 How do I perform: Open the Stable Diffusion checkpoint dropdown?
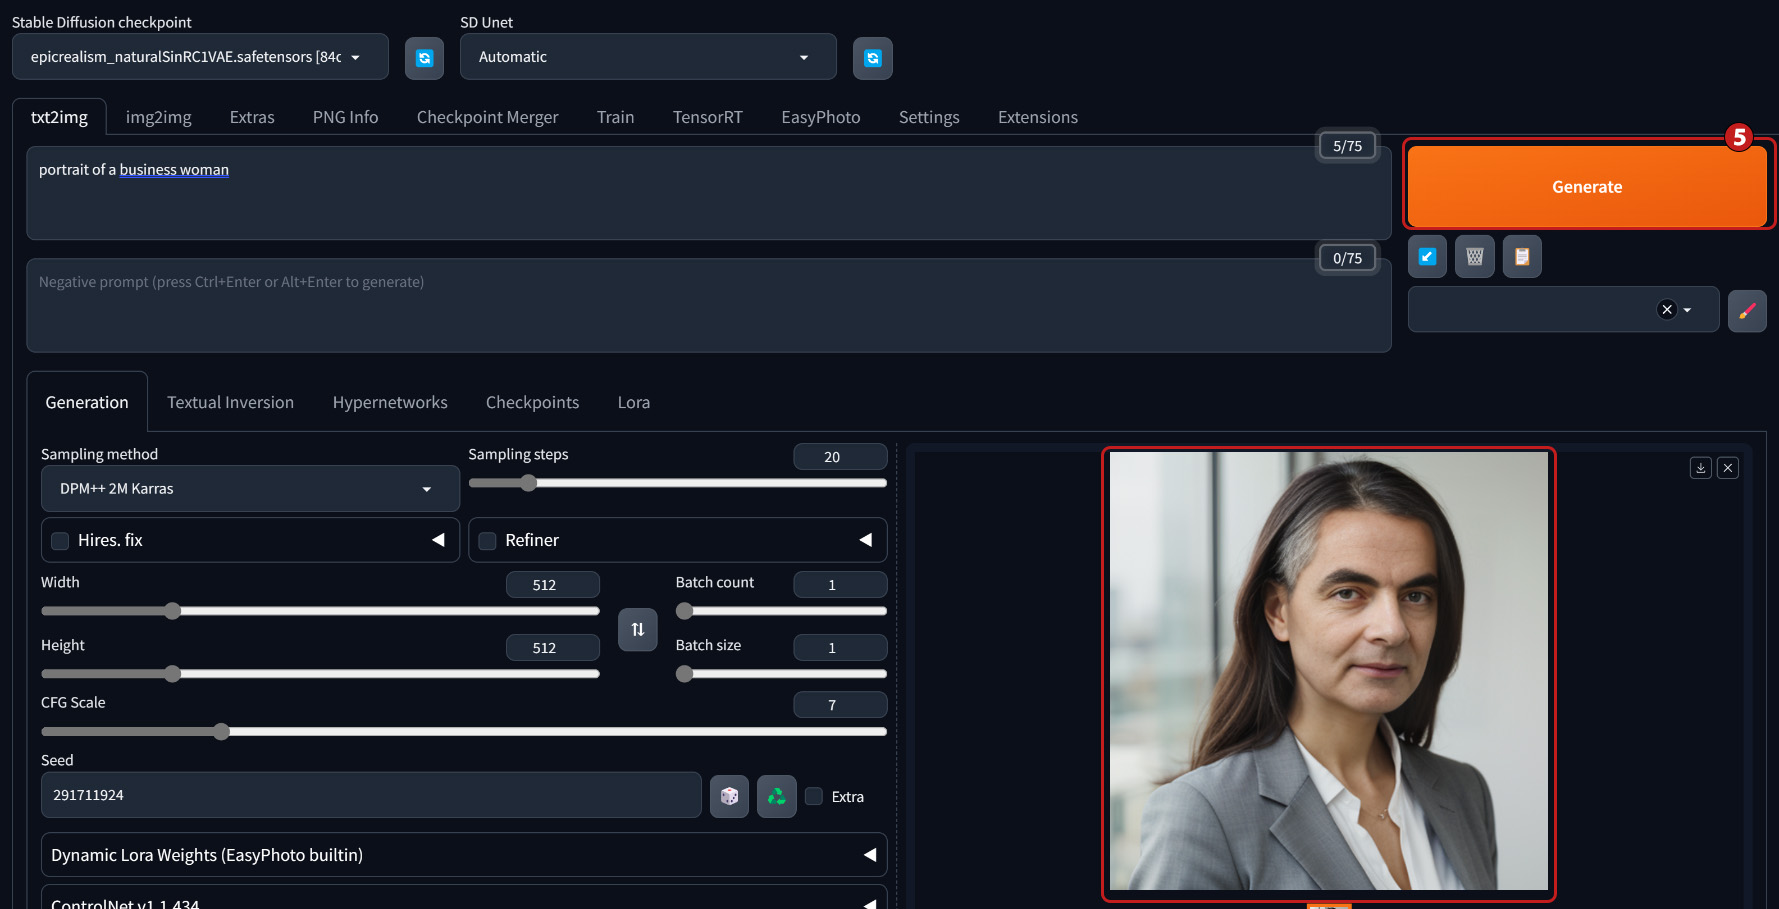[x=200, y=57]
